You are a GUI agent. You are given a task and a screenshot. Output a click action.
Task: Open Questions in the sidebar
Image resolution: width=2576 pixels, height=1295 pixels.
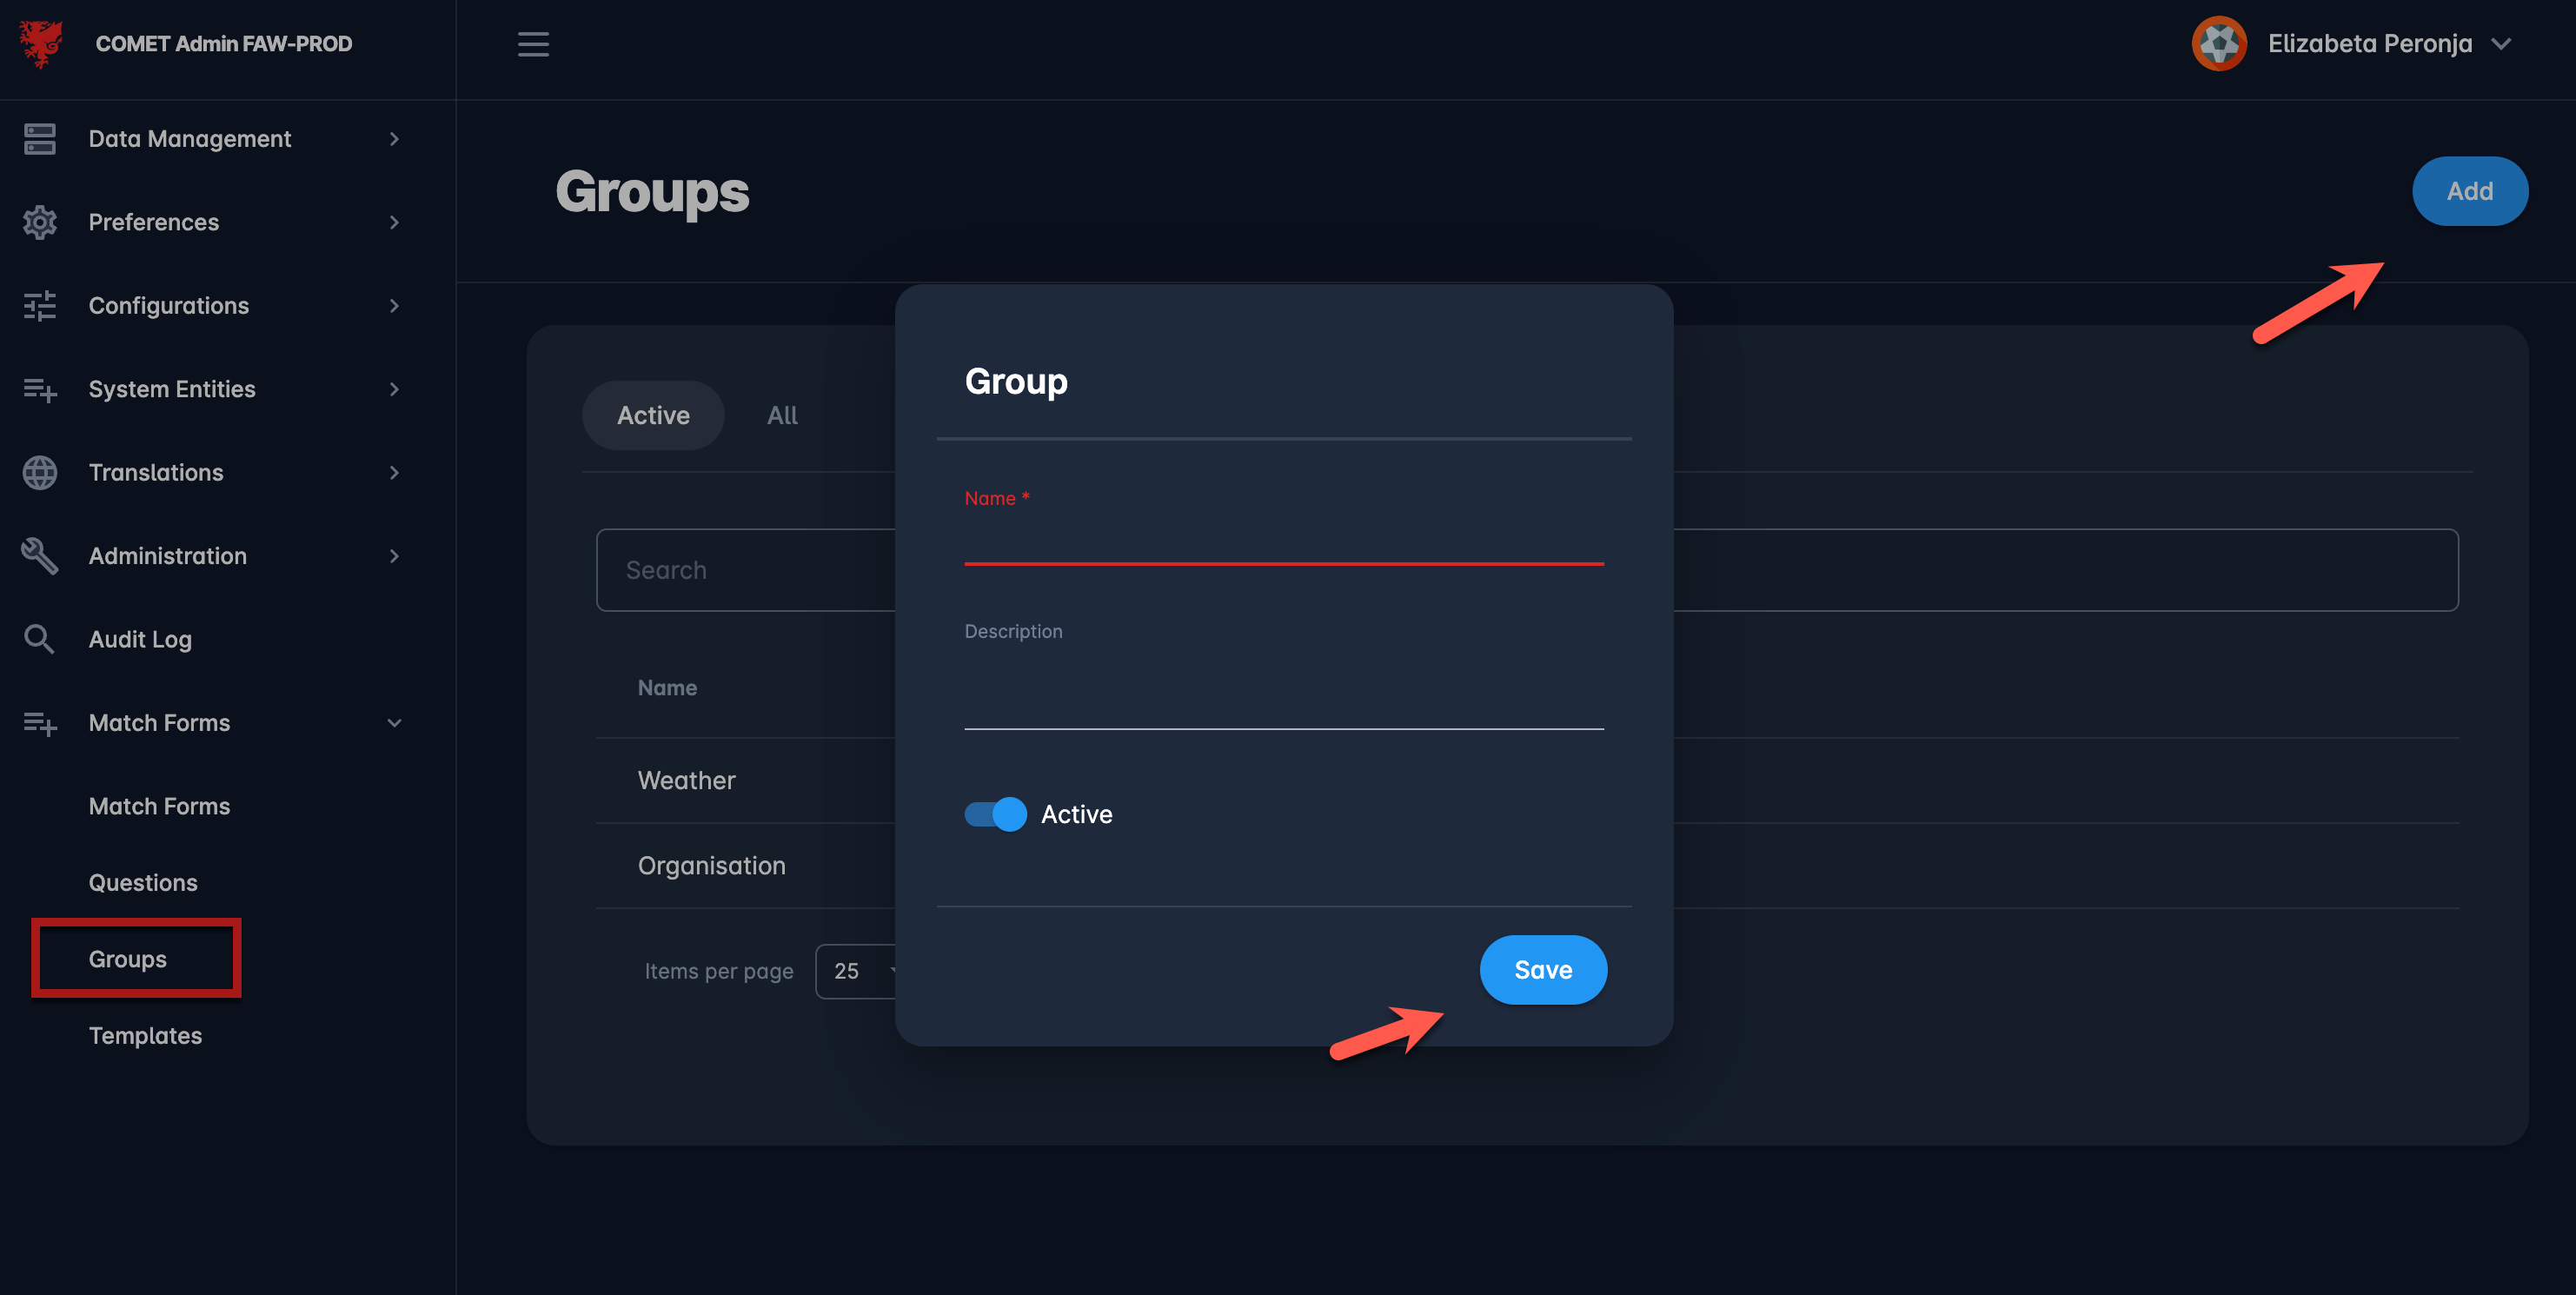click(143, 883)
